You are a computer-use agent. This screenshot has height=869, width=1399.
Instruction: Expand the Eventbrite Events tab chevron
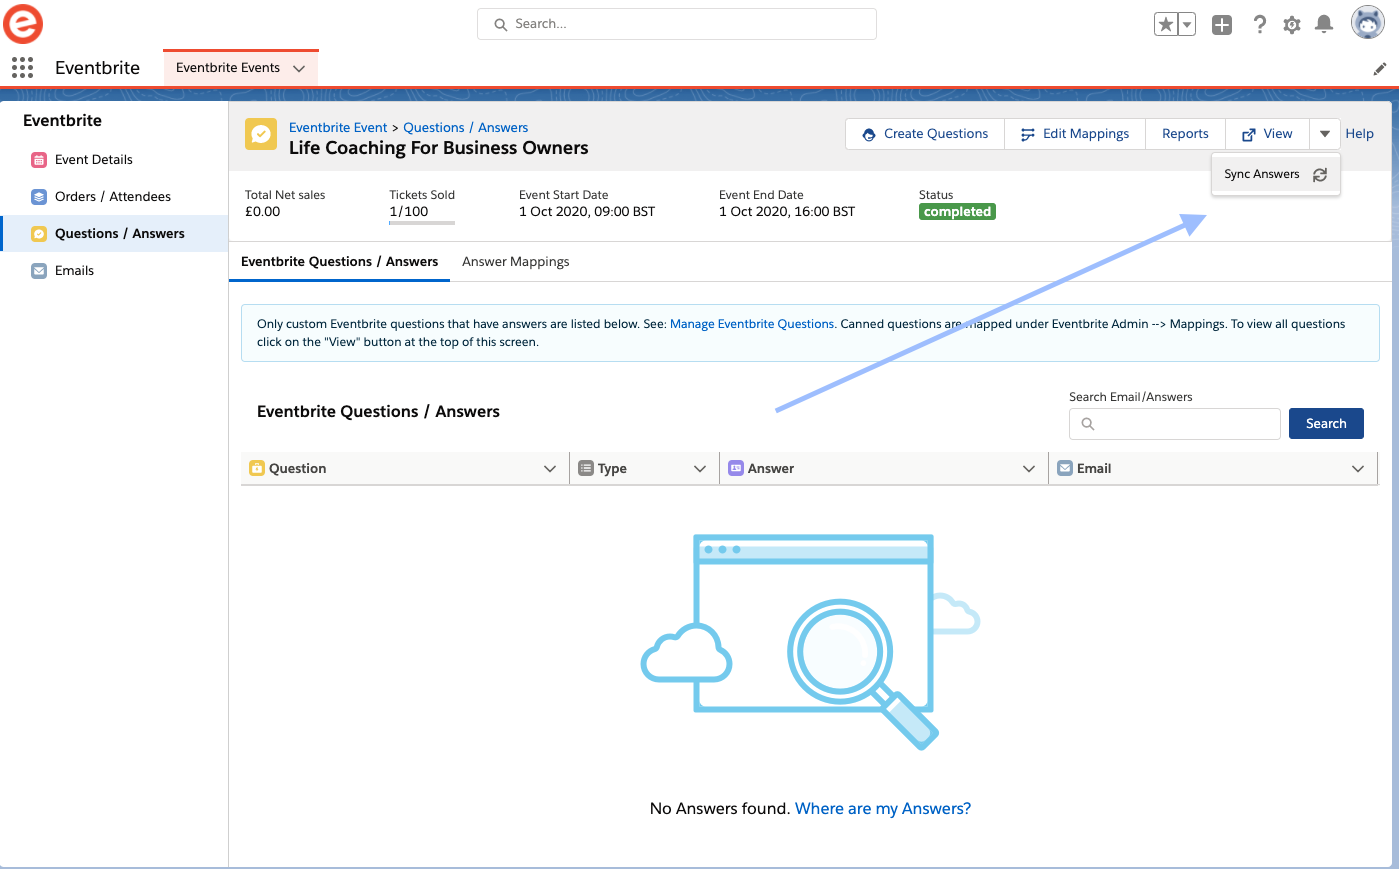[299, 68]
